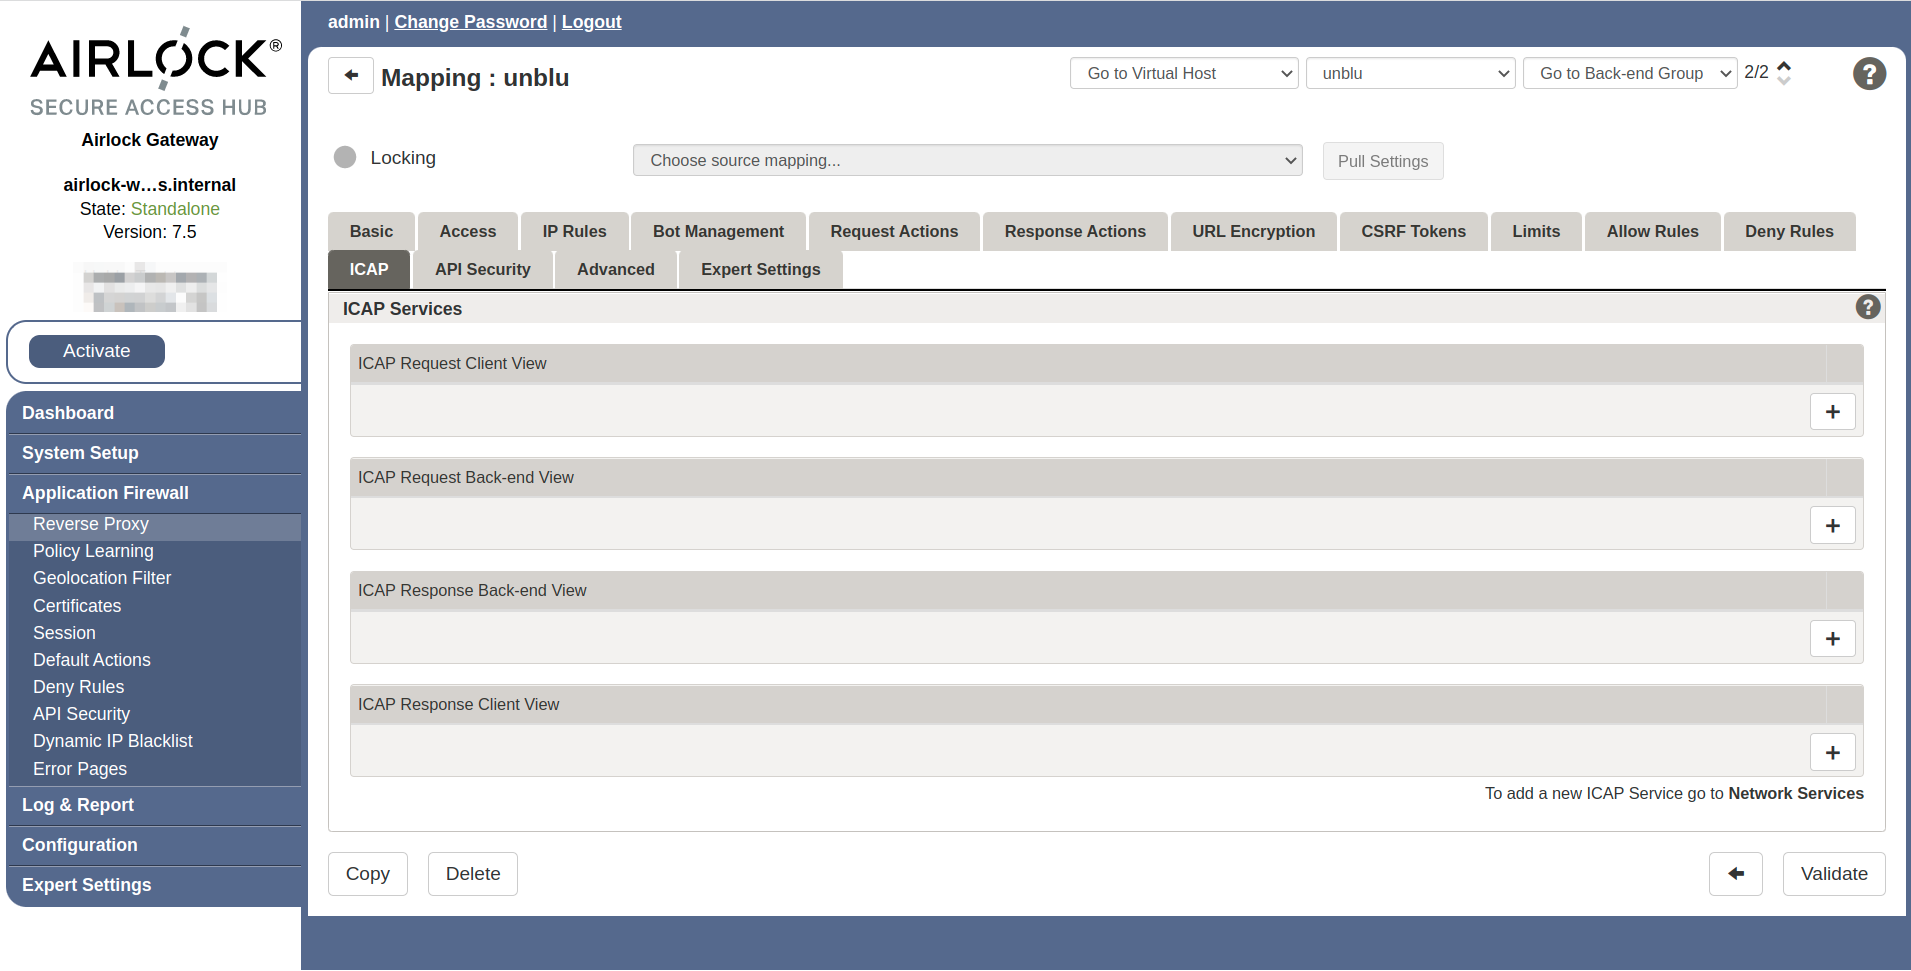Follow the Network Services link

click(x=1795, y=793)
